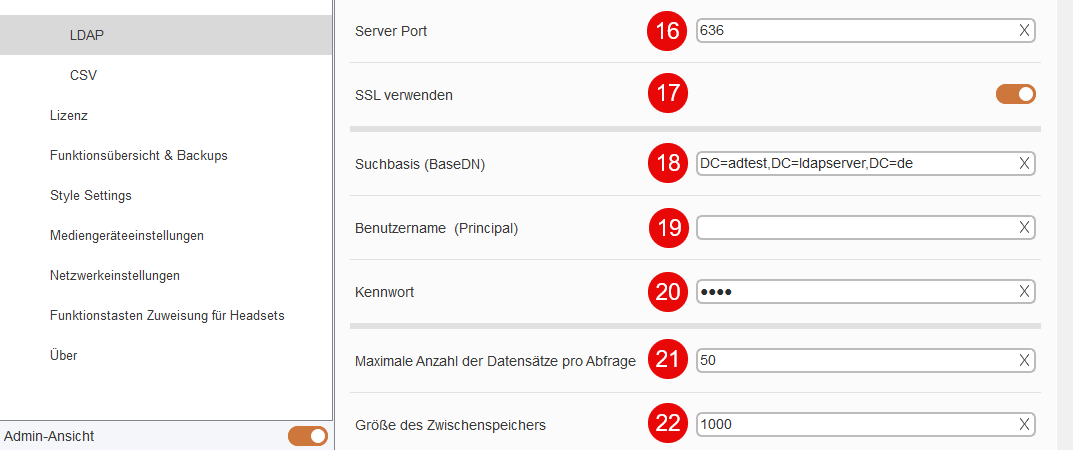1073x450 pixels.
Task: Clear the Benutzername (Principal) field with X
Action: pos(1024,228)
